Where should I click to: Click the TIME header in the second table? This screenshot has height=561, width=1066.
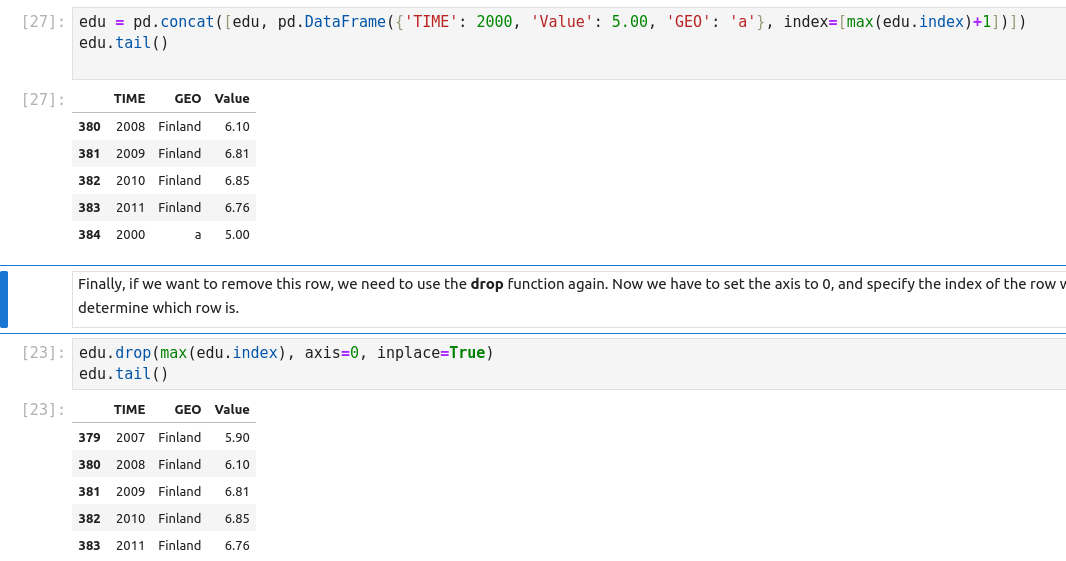(129, 410)
